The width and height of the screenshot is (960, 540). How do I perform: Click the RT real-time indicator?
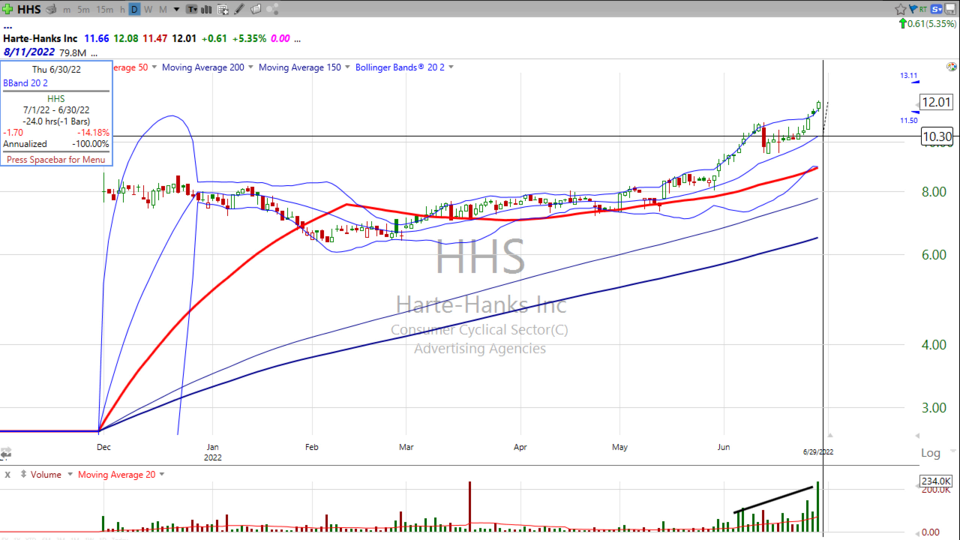pyautogui.click(x=923, y=10)
